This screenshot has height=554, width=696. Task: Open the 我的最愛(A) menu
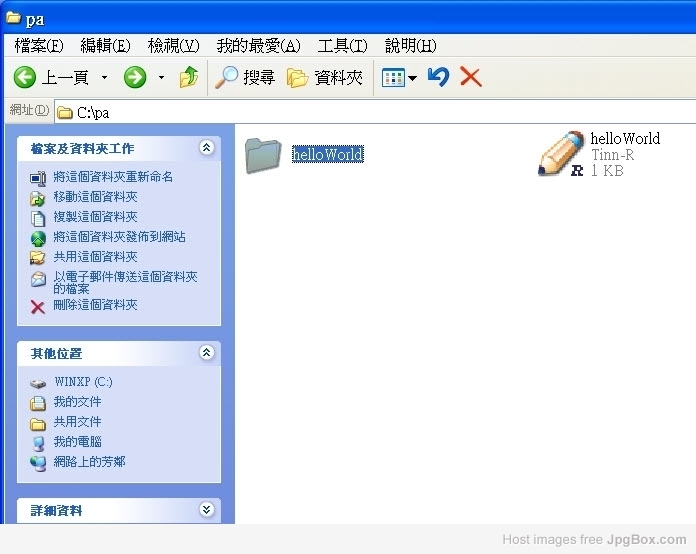(258, 46)
